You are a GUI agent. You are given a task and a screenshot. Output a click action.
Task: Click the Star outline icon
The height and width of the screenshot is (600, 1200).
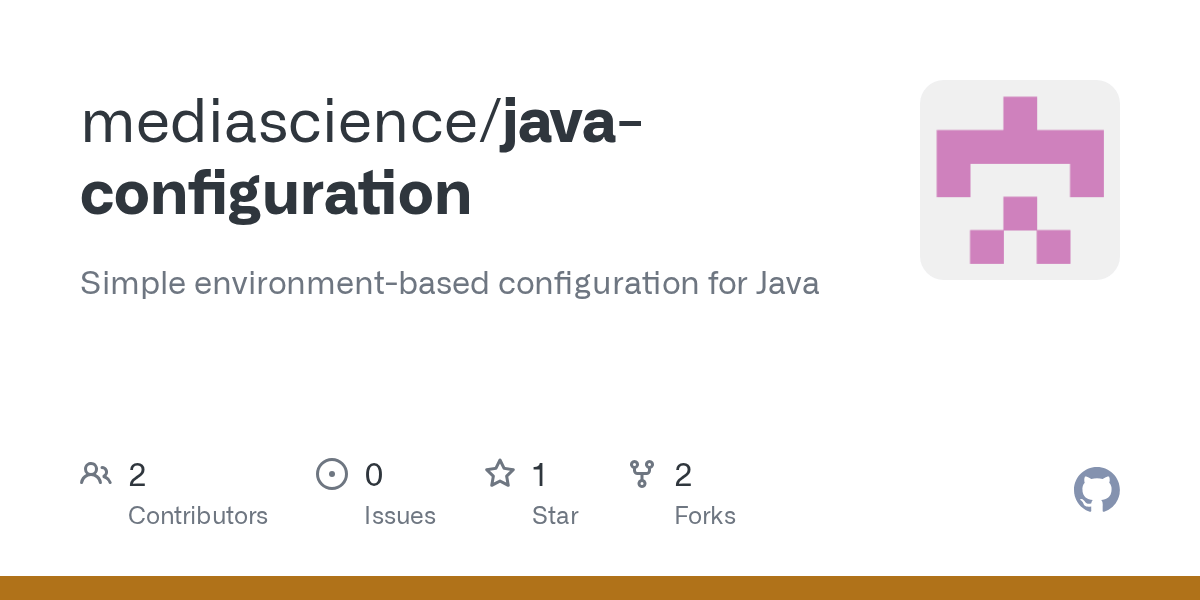(500, 473)
